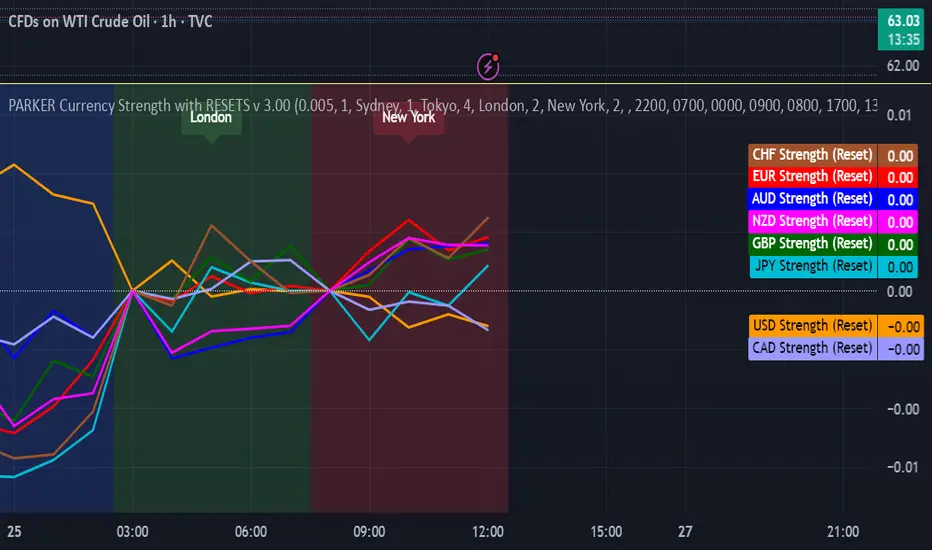Select the JPY Strength (Reset) label

pos(811,266)
